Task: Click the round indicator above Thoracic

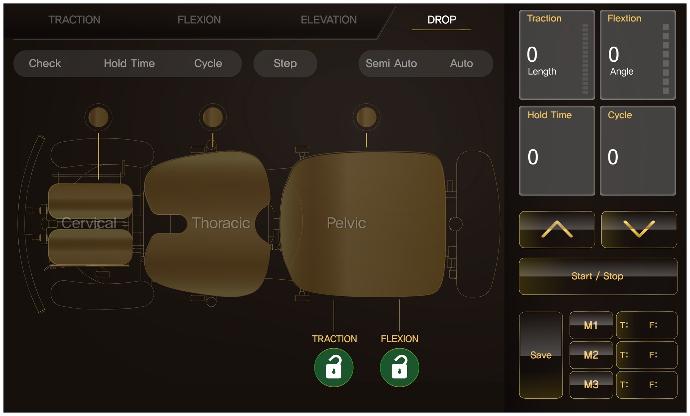Action: (x=212, y=118)
